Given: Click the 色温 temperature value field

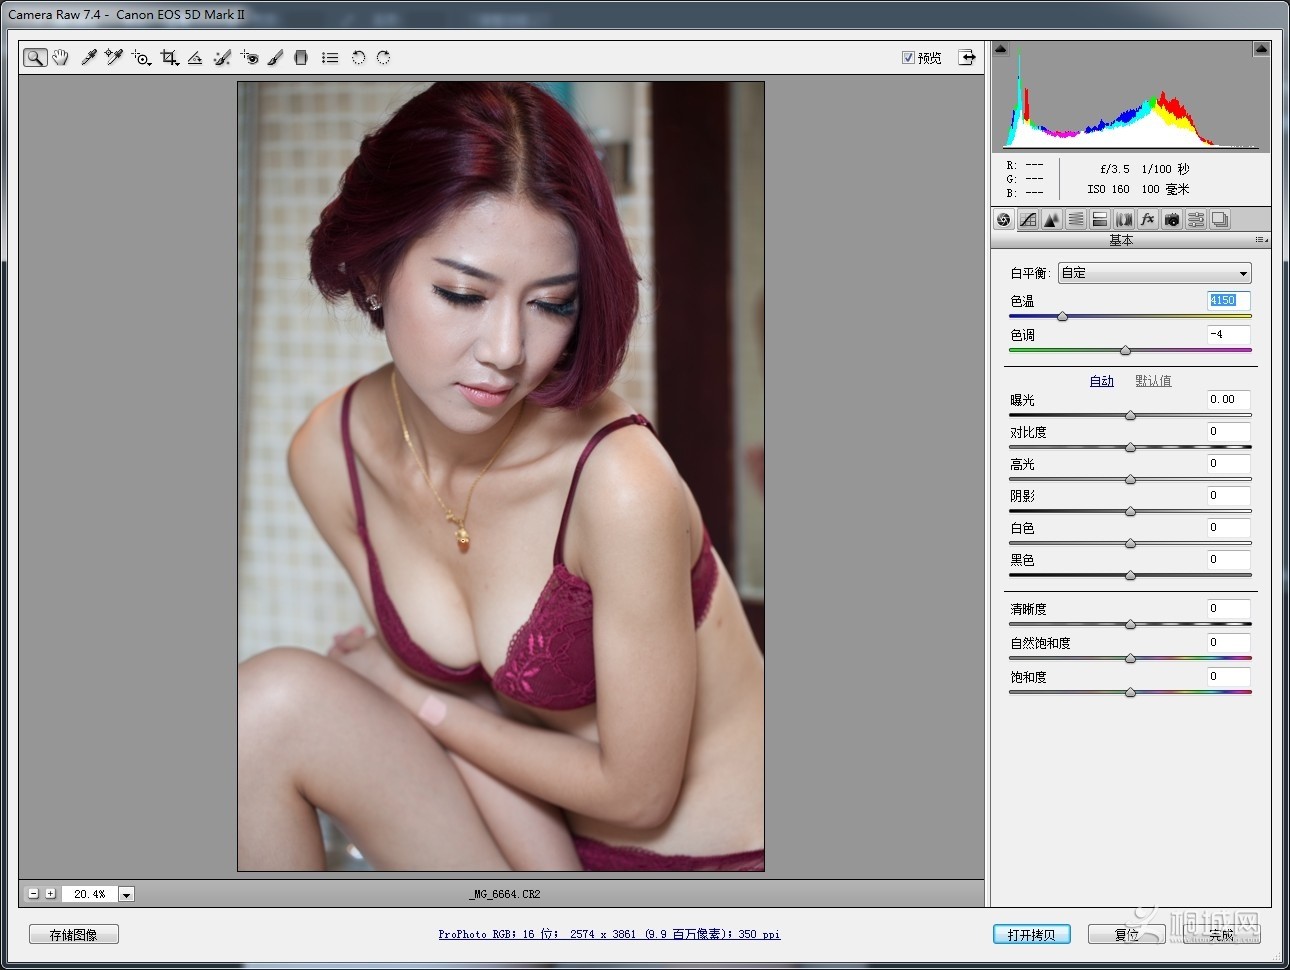Looking at the screenshot, I should 1228,300.
